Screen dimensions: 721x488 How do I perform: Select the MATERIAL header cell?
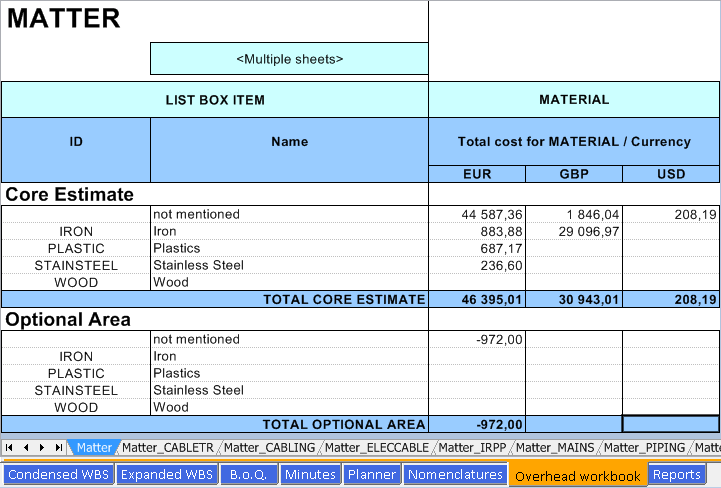pyautogui.click(x=574, y=100)
